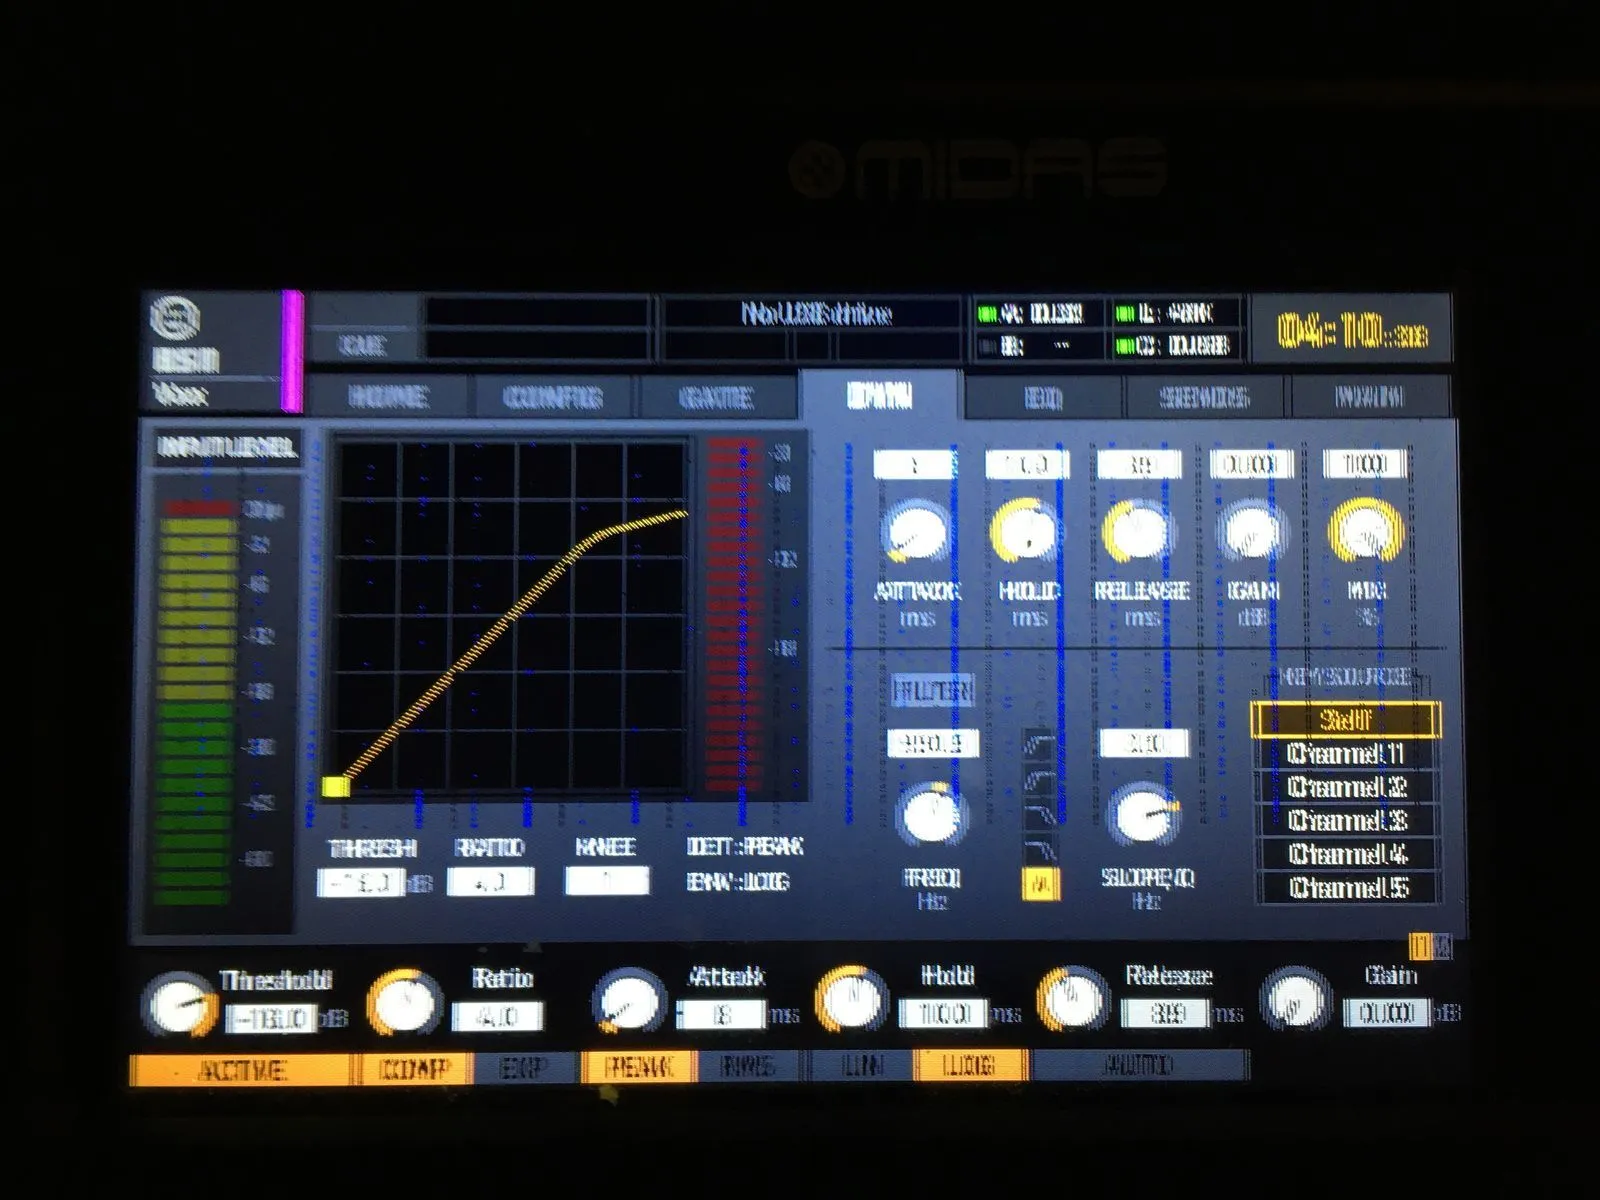Select the MIX knob at top right
Image resolution: width=1600 pixels, height=1200 pixels.
tap(1364, 532)
